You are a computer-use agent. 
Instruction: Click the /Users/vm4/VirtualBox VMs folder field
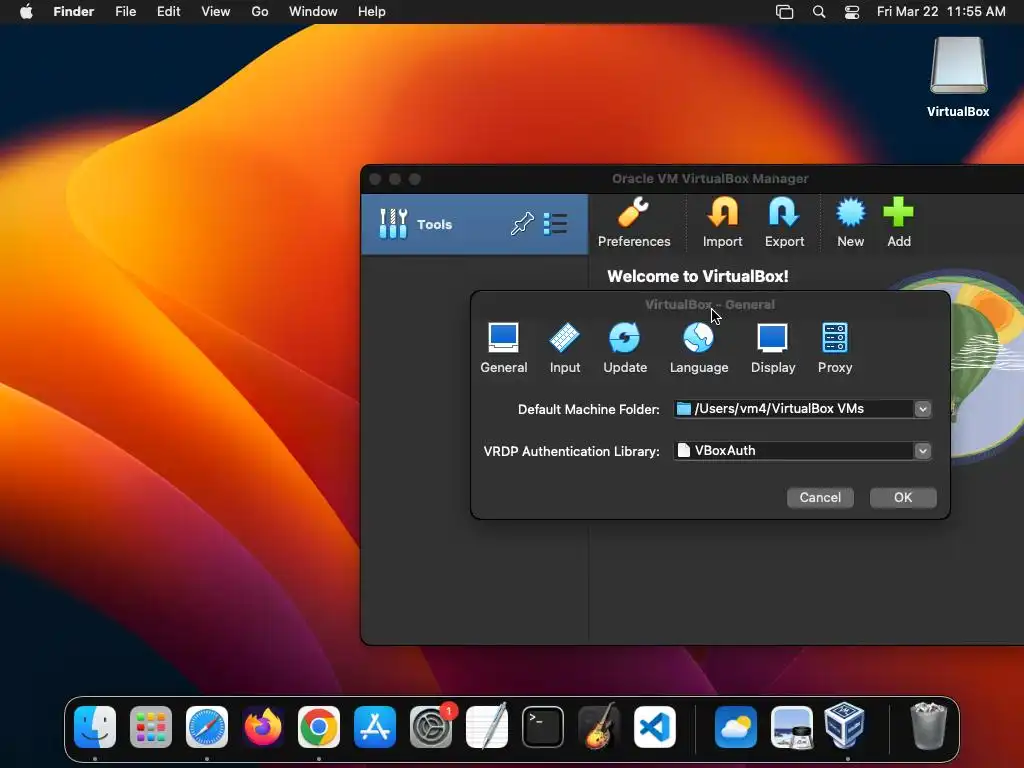[x=793, y=409]
